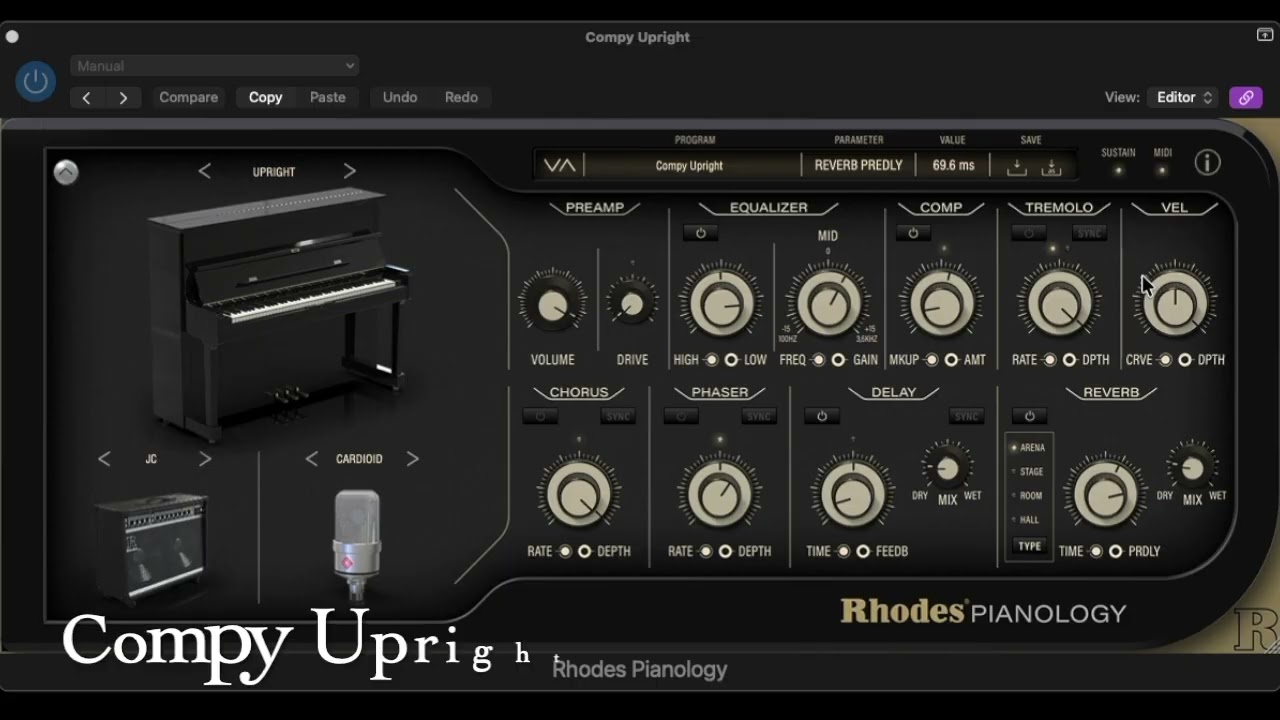Image resolution: width=1280 pixels, height=720 pixels.
Task: Select ARENA reverb type
Action: coord(1028,448)
